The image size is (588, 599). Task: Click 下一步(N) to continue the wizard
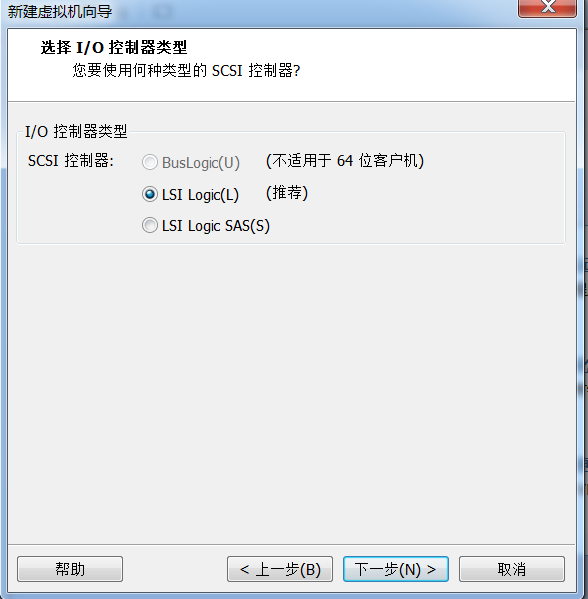(x=395, y=569)
